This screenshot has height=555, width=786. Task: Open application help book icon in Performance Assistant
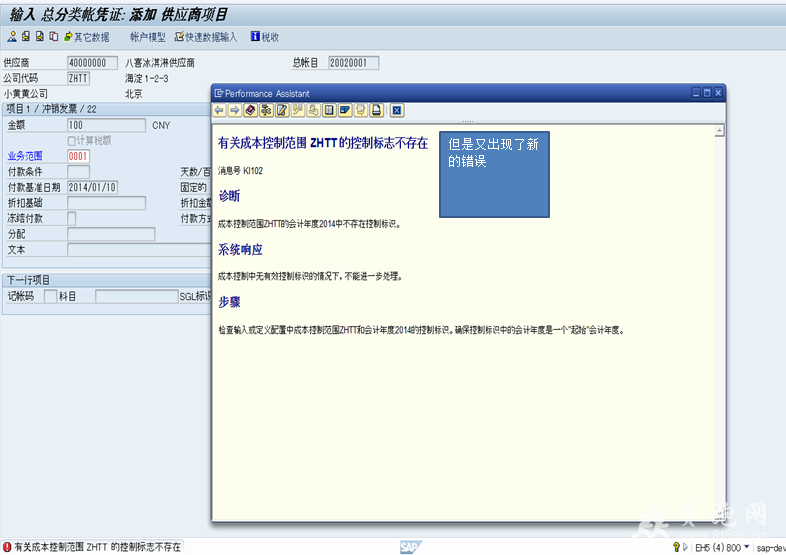251,110
